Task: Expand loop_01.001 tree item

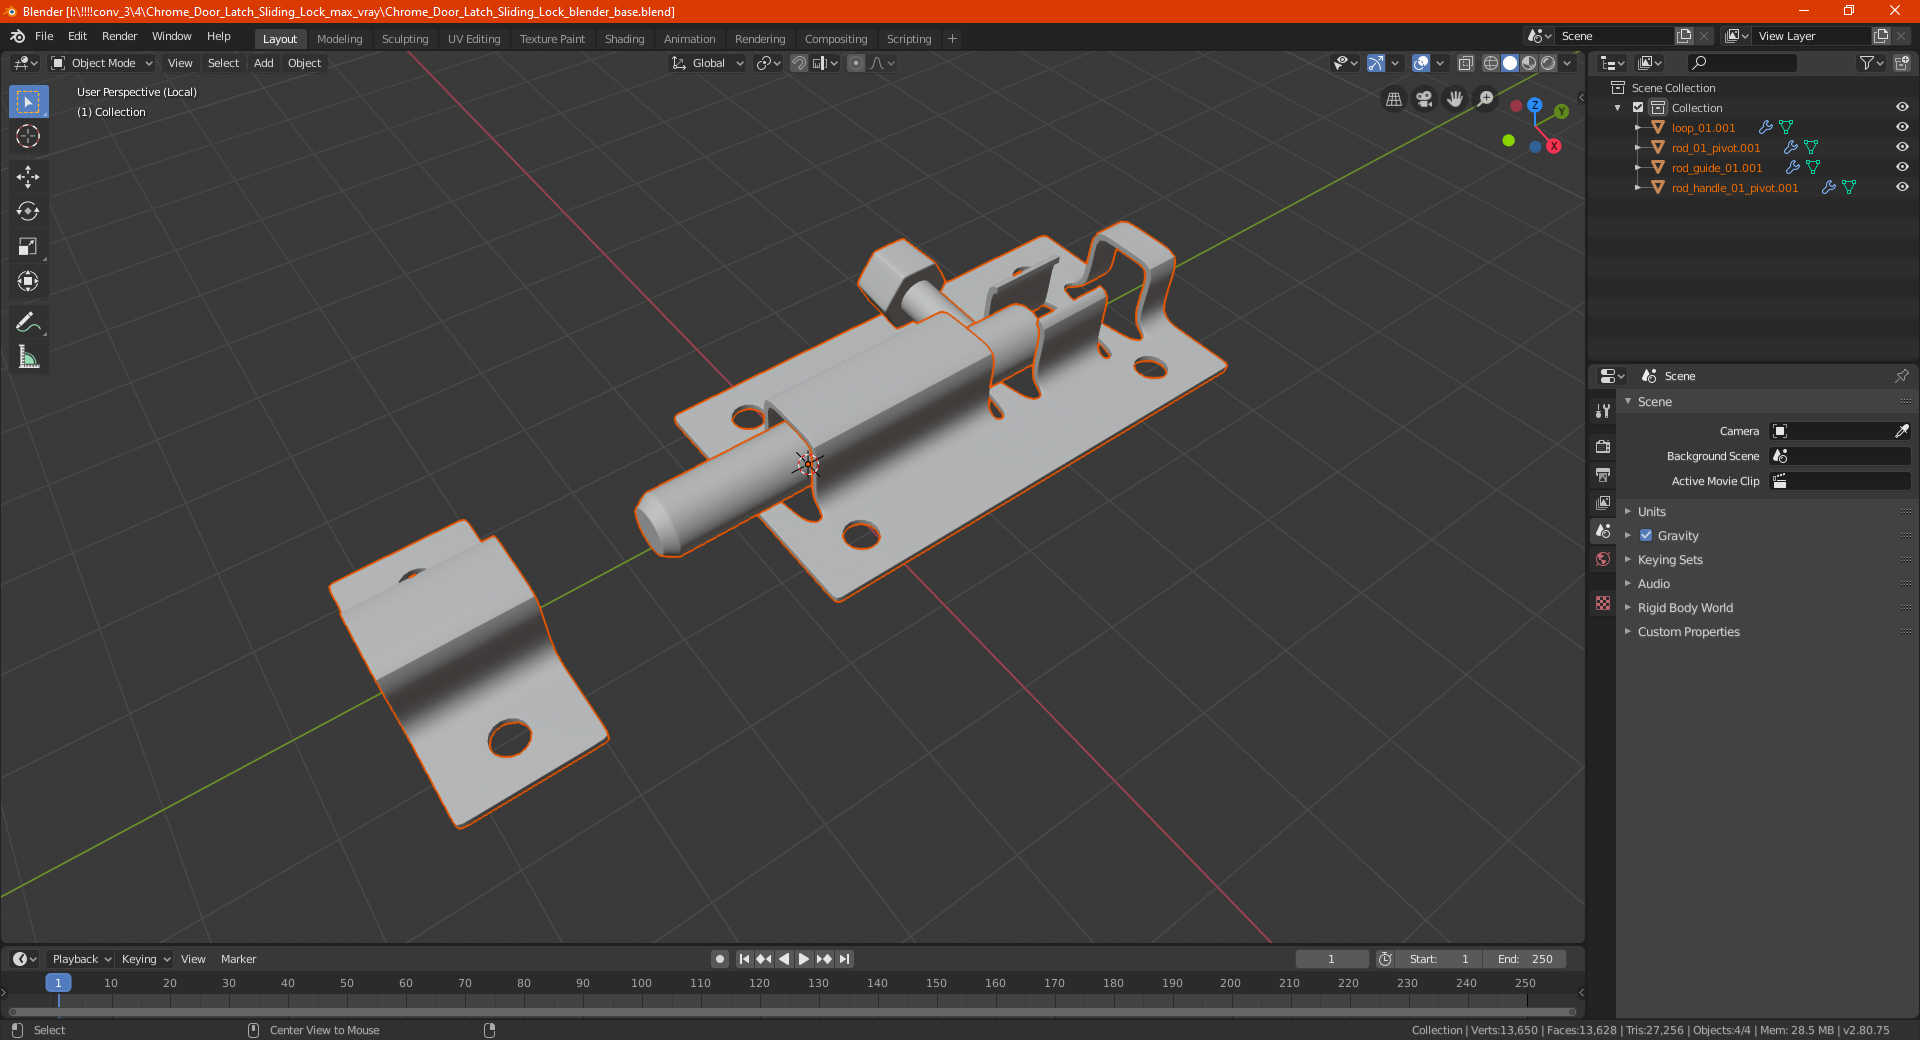Action: pos(1637,128)
